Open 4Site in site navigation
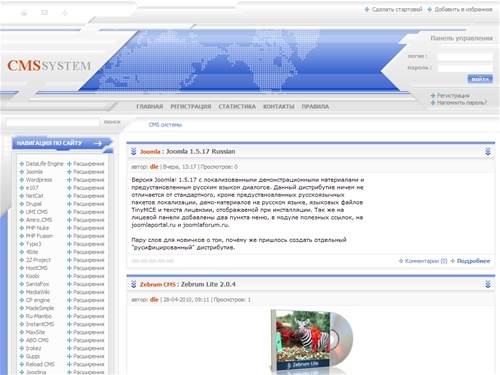This screenshot has width=500, height=375. tap(32, 252)
